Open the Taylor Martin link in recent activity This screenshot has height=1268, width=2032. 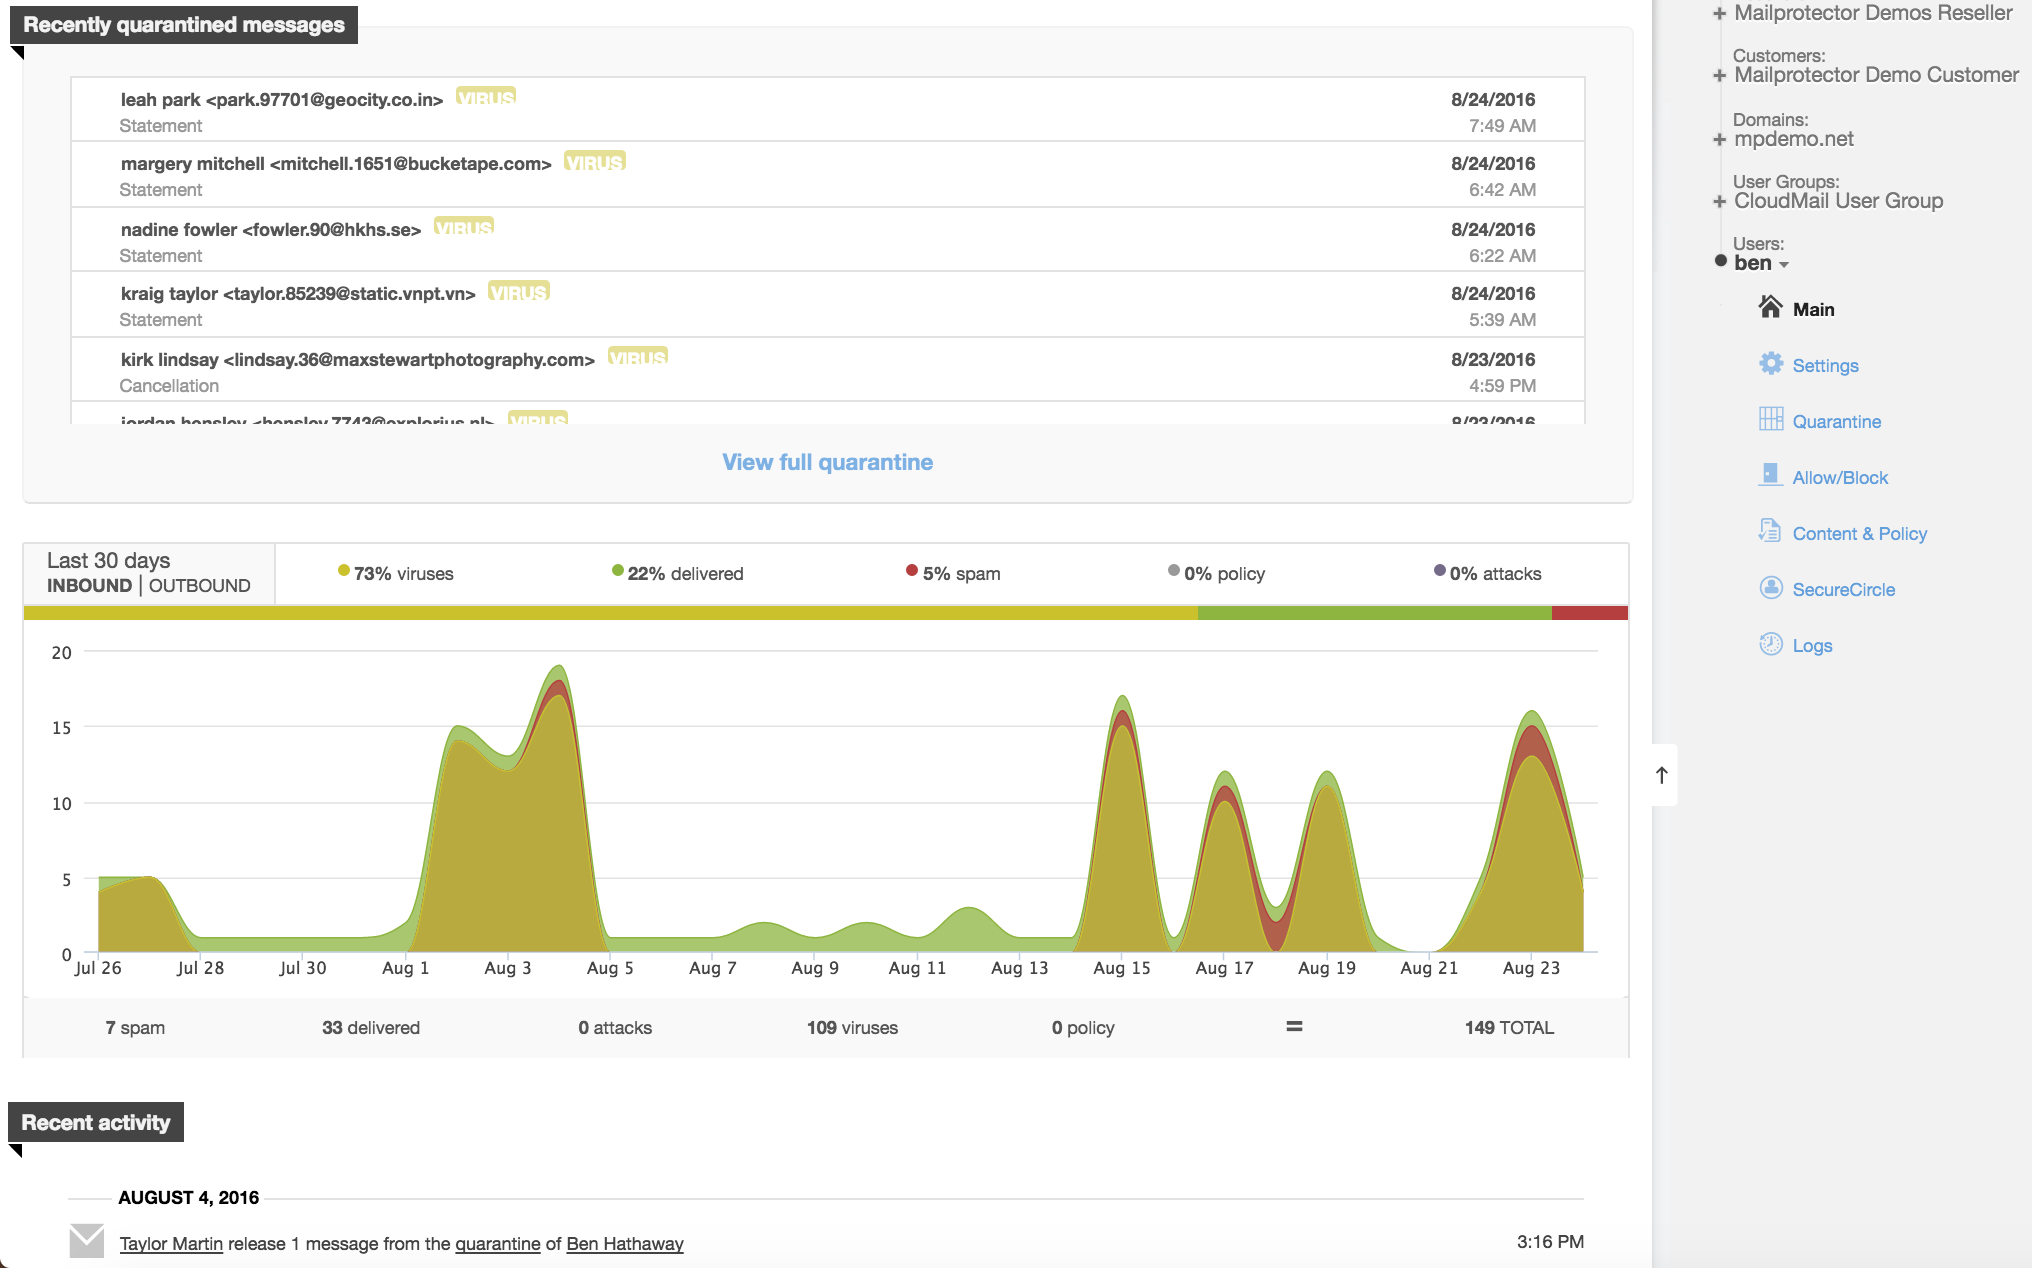pyautogui.click(x=171, y=1244)
